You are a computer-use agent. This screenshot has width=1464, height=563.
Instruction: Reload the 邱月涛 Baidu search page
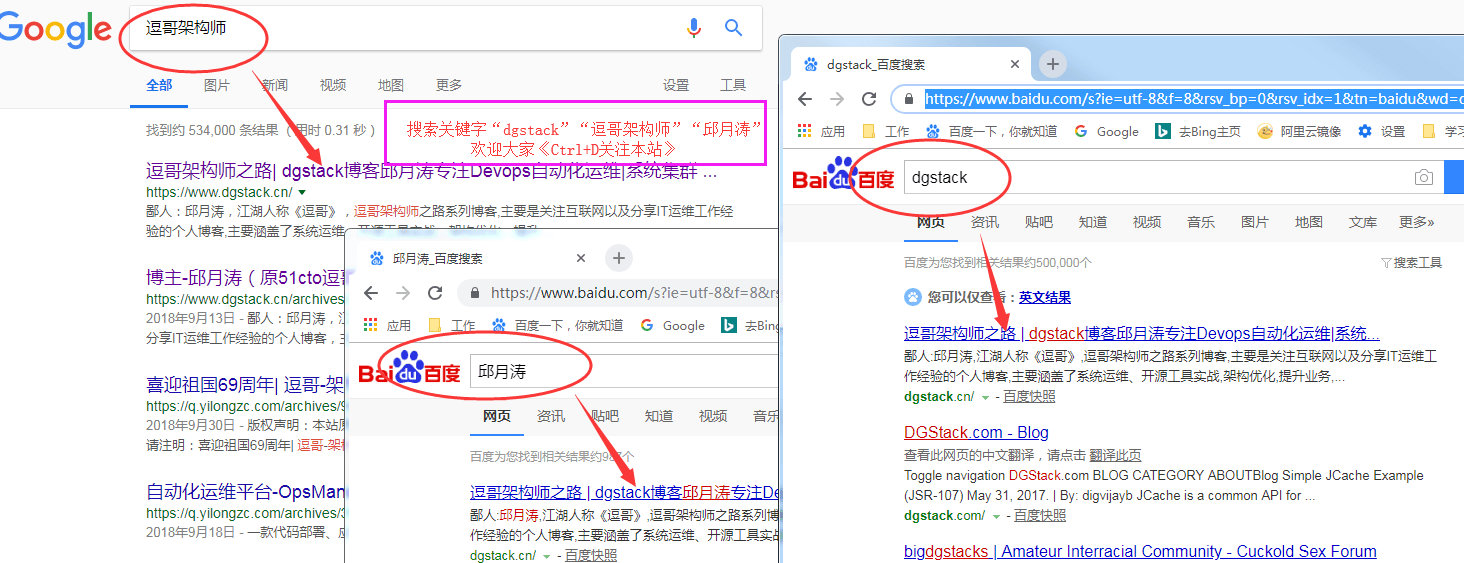(435, 293)
